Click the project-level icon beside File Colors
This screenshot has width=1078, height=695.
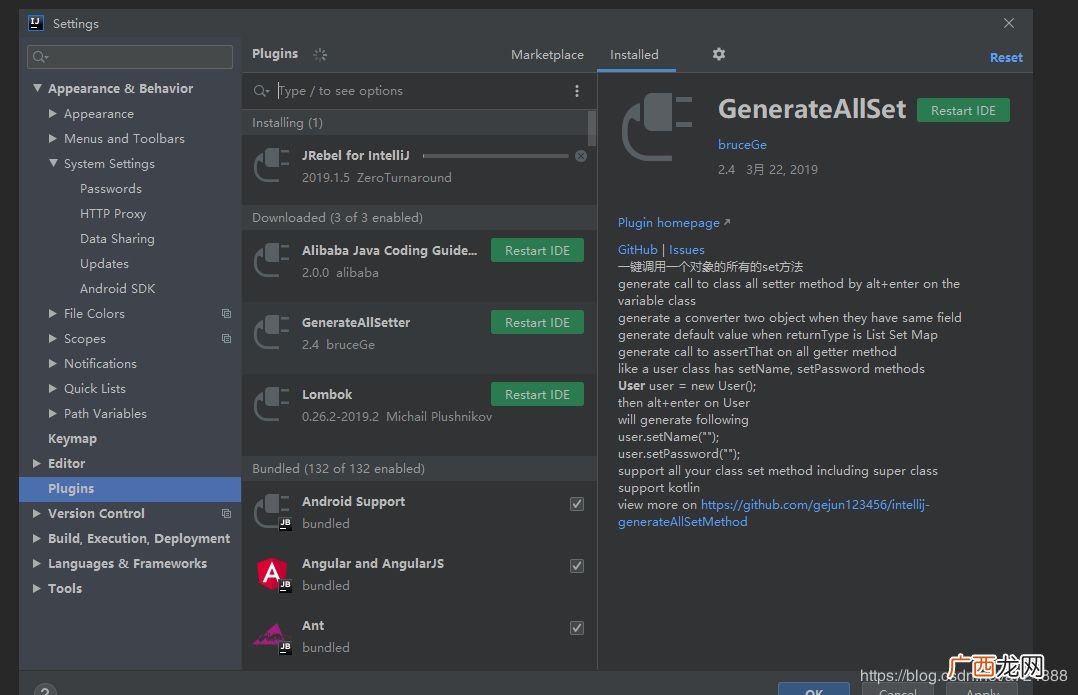226,313
